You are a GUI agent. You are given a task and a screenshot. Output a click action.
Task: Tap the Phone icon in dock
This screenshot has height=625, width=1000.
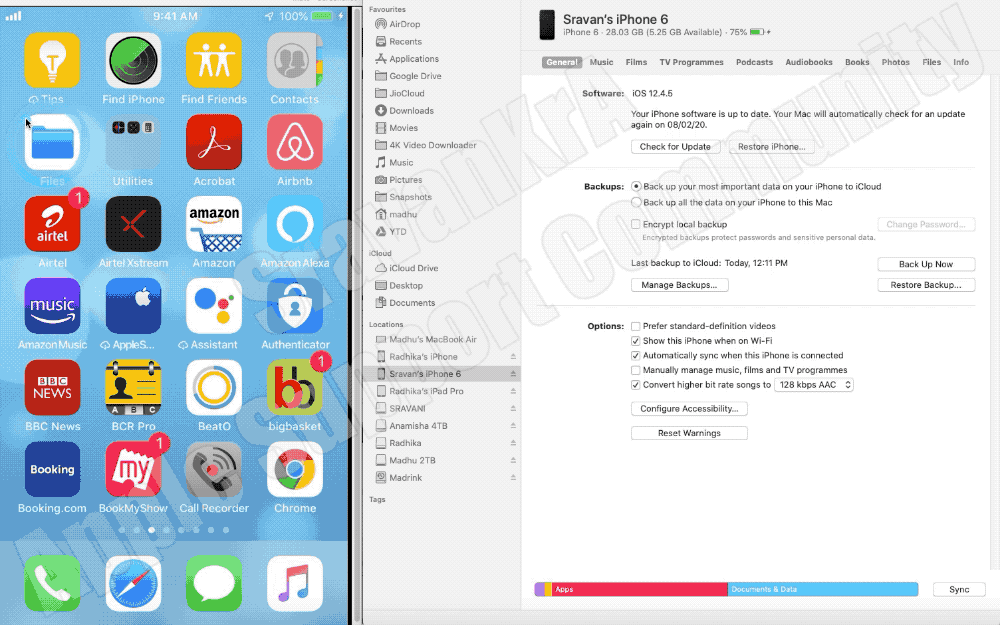(52, 584)
